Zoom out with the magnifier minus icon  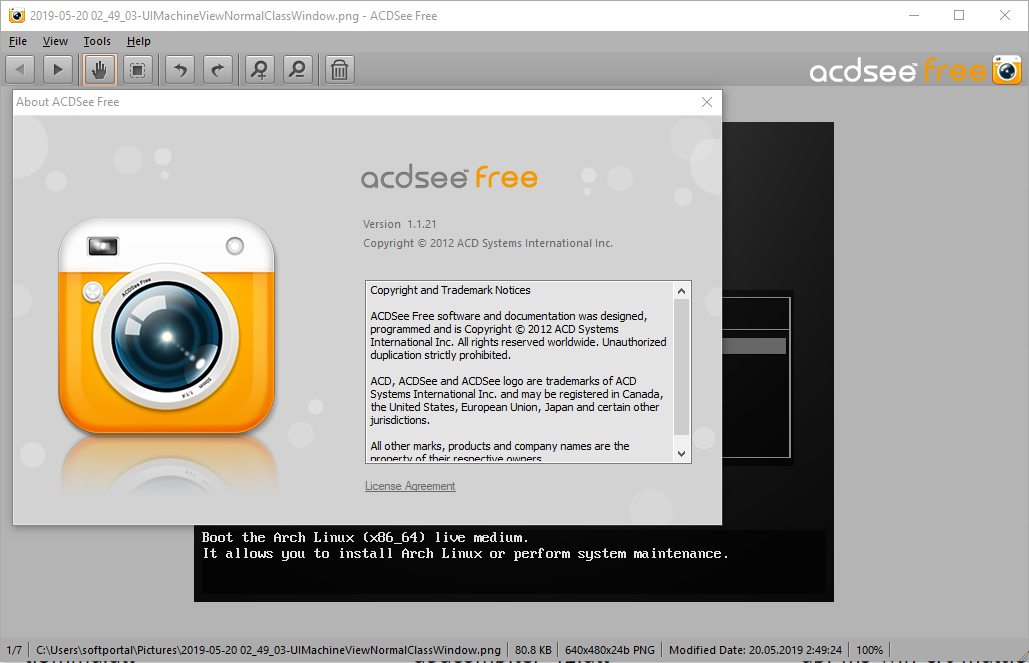click(298, 70)
